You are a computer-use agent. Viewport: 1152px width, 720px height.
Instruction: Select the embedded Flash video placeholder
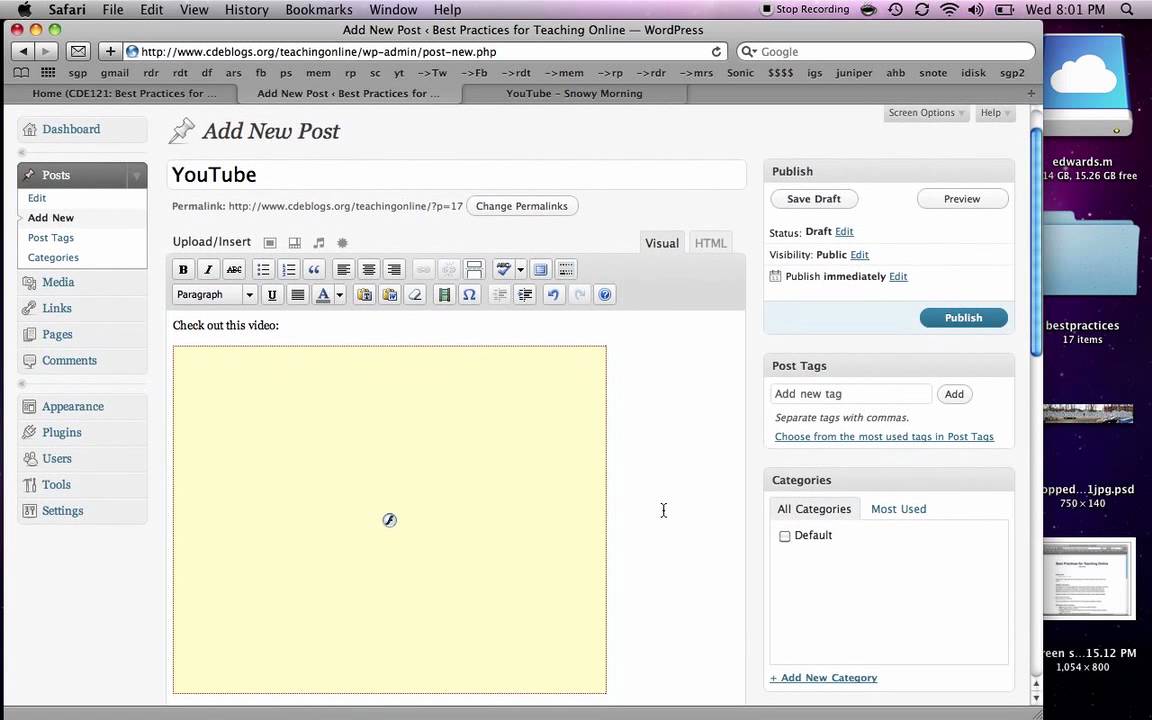click(x=389, y=519)
